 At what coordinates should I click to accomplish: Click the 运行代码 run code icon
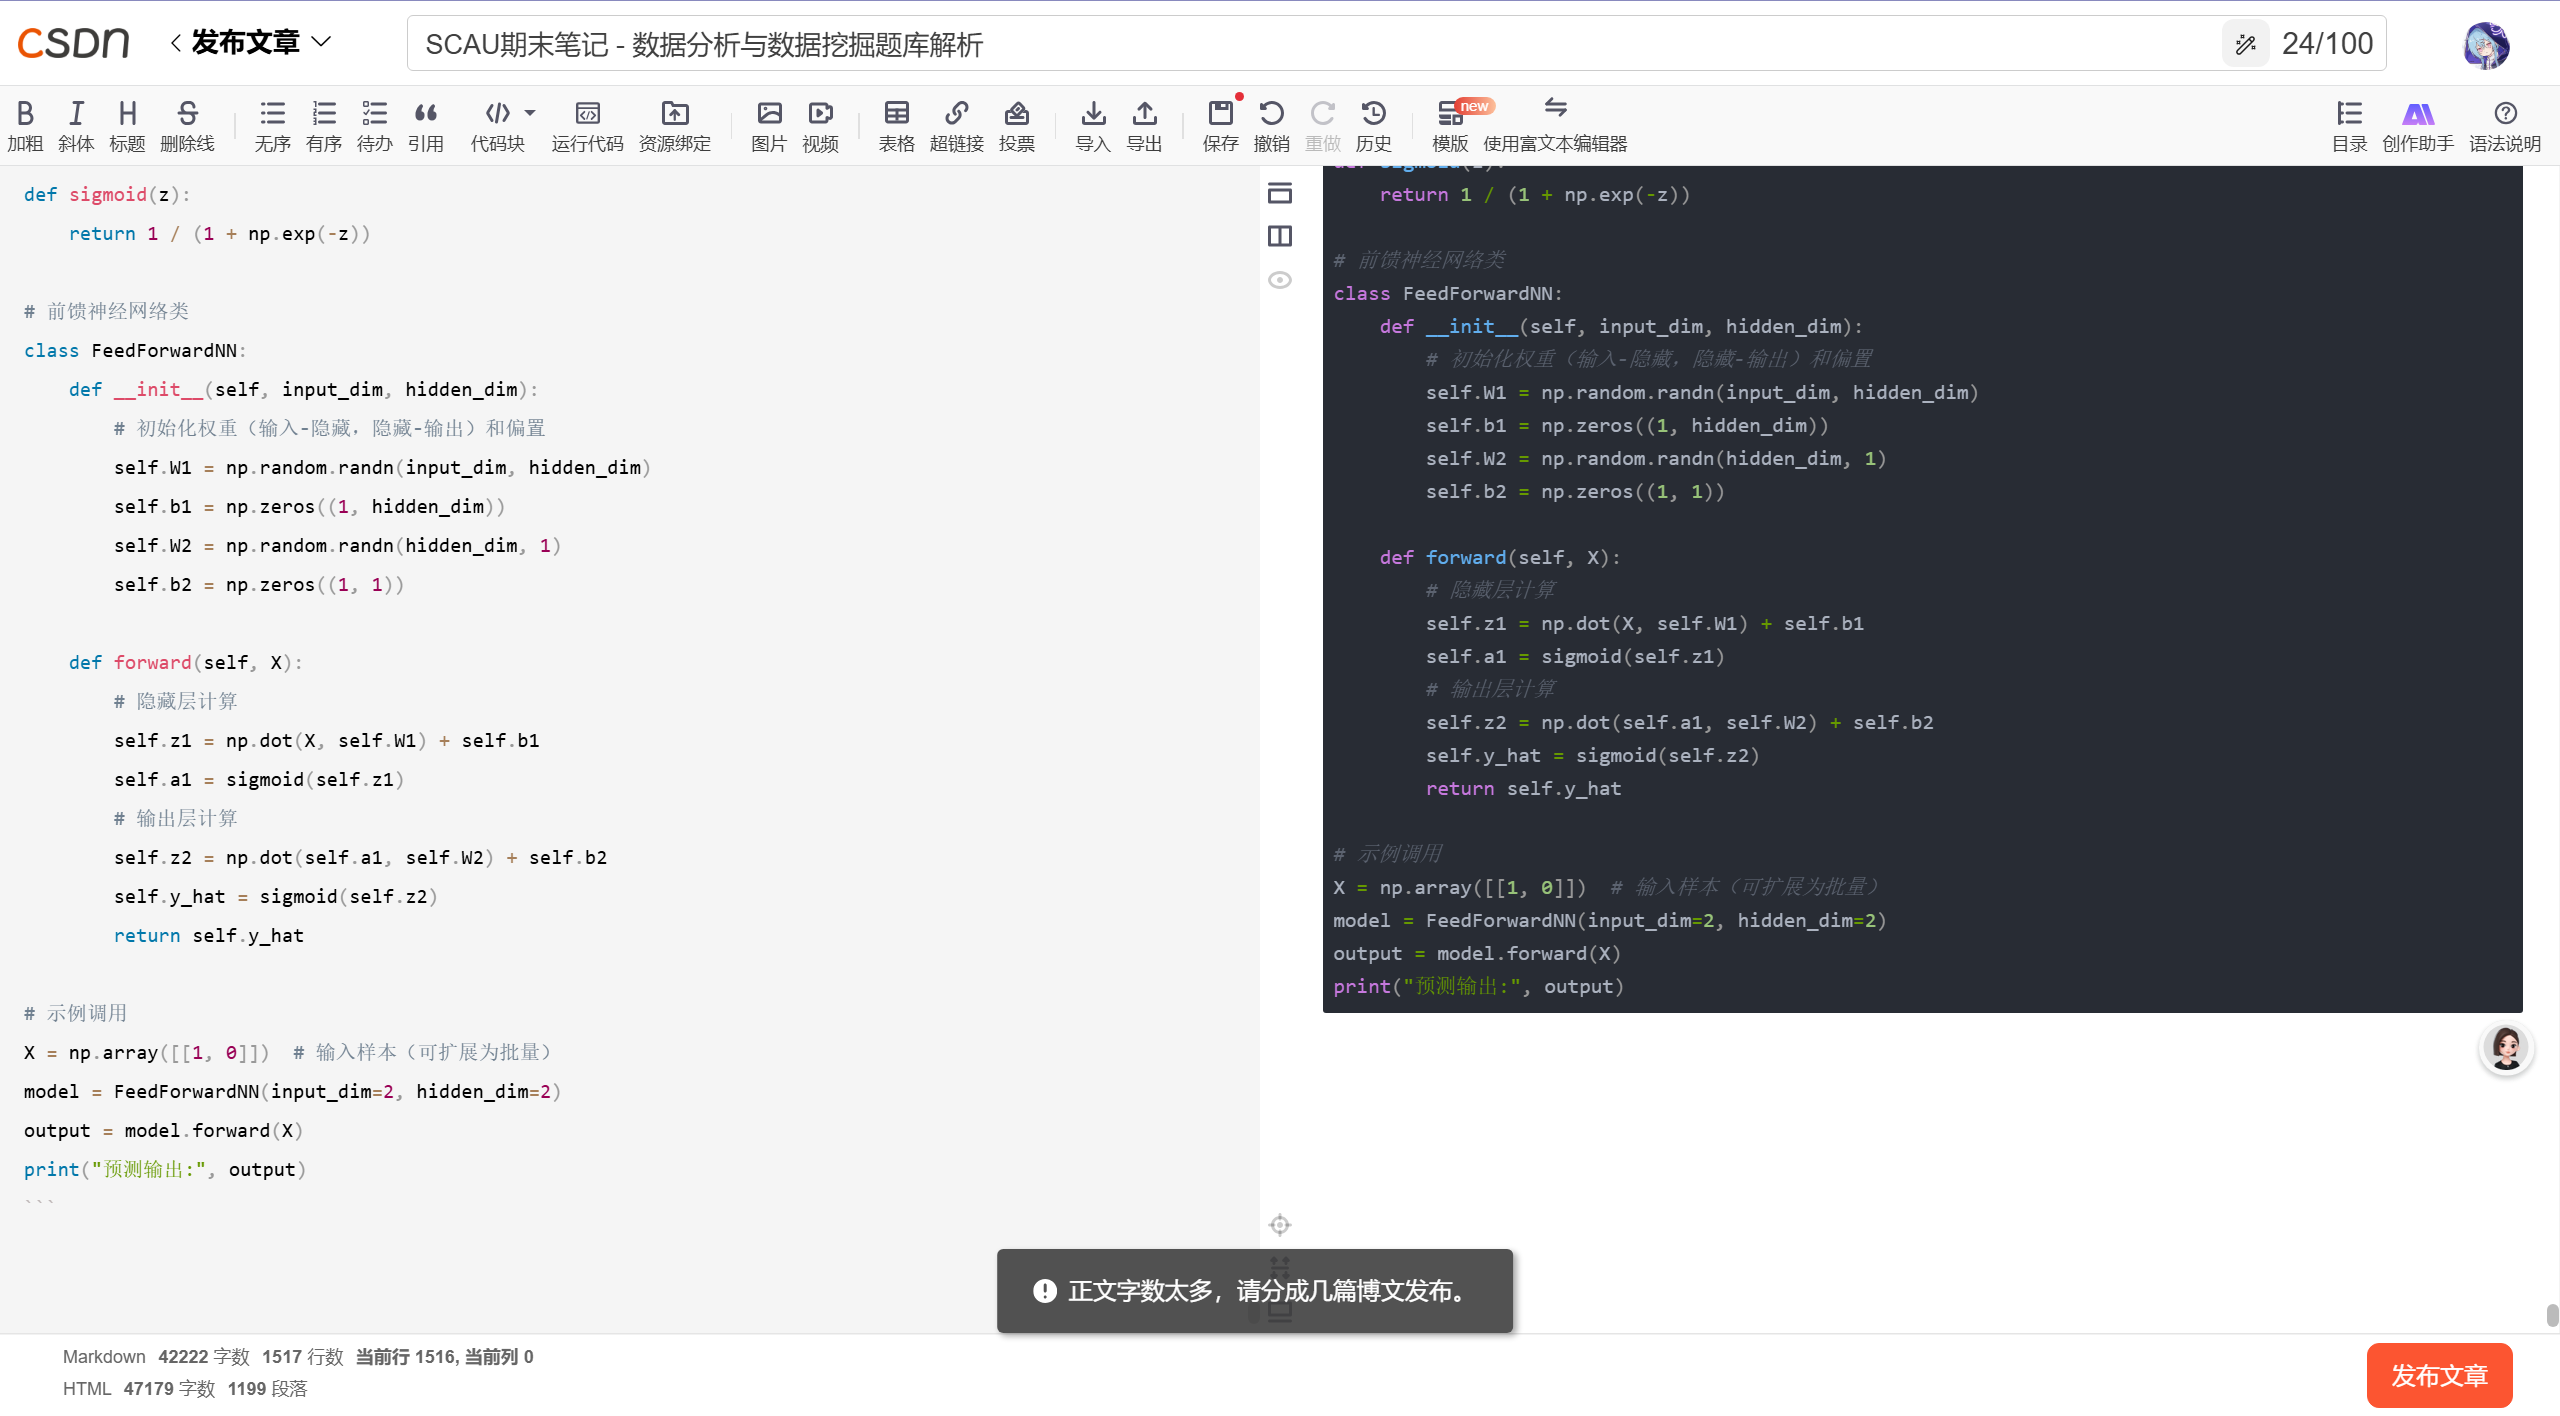[587, 126]
